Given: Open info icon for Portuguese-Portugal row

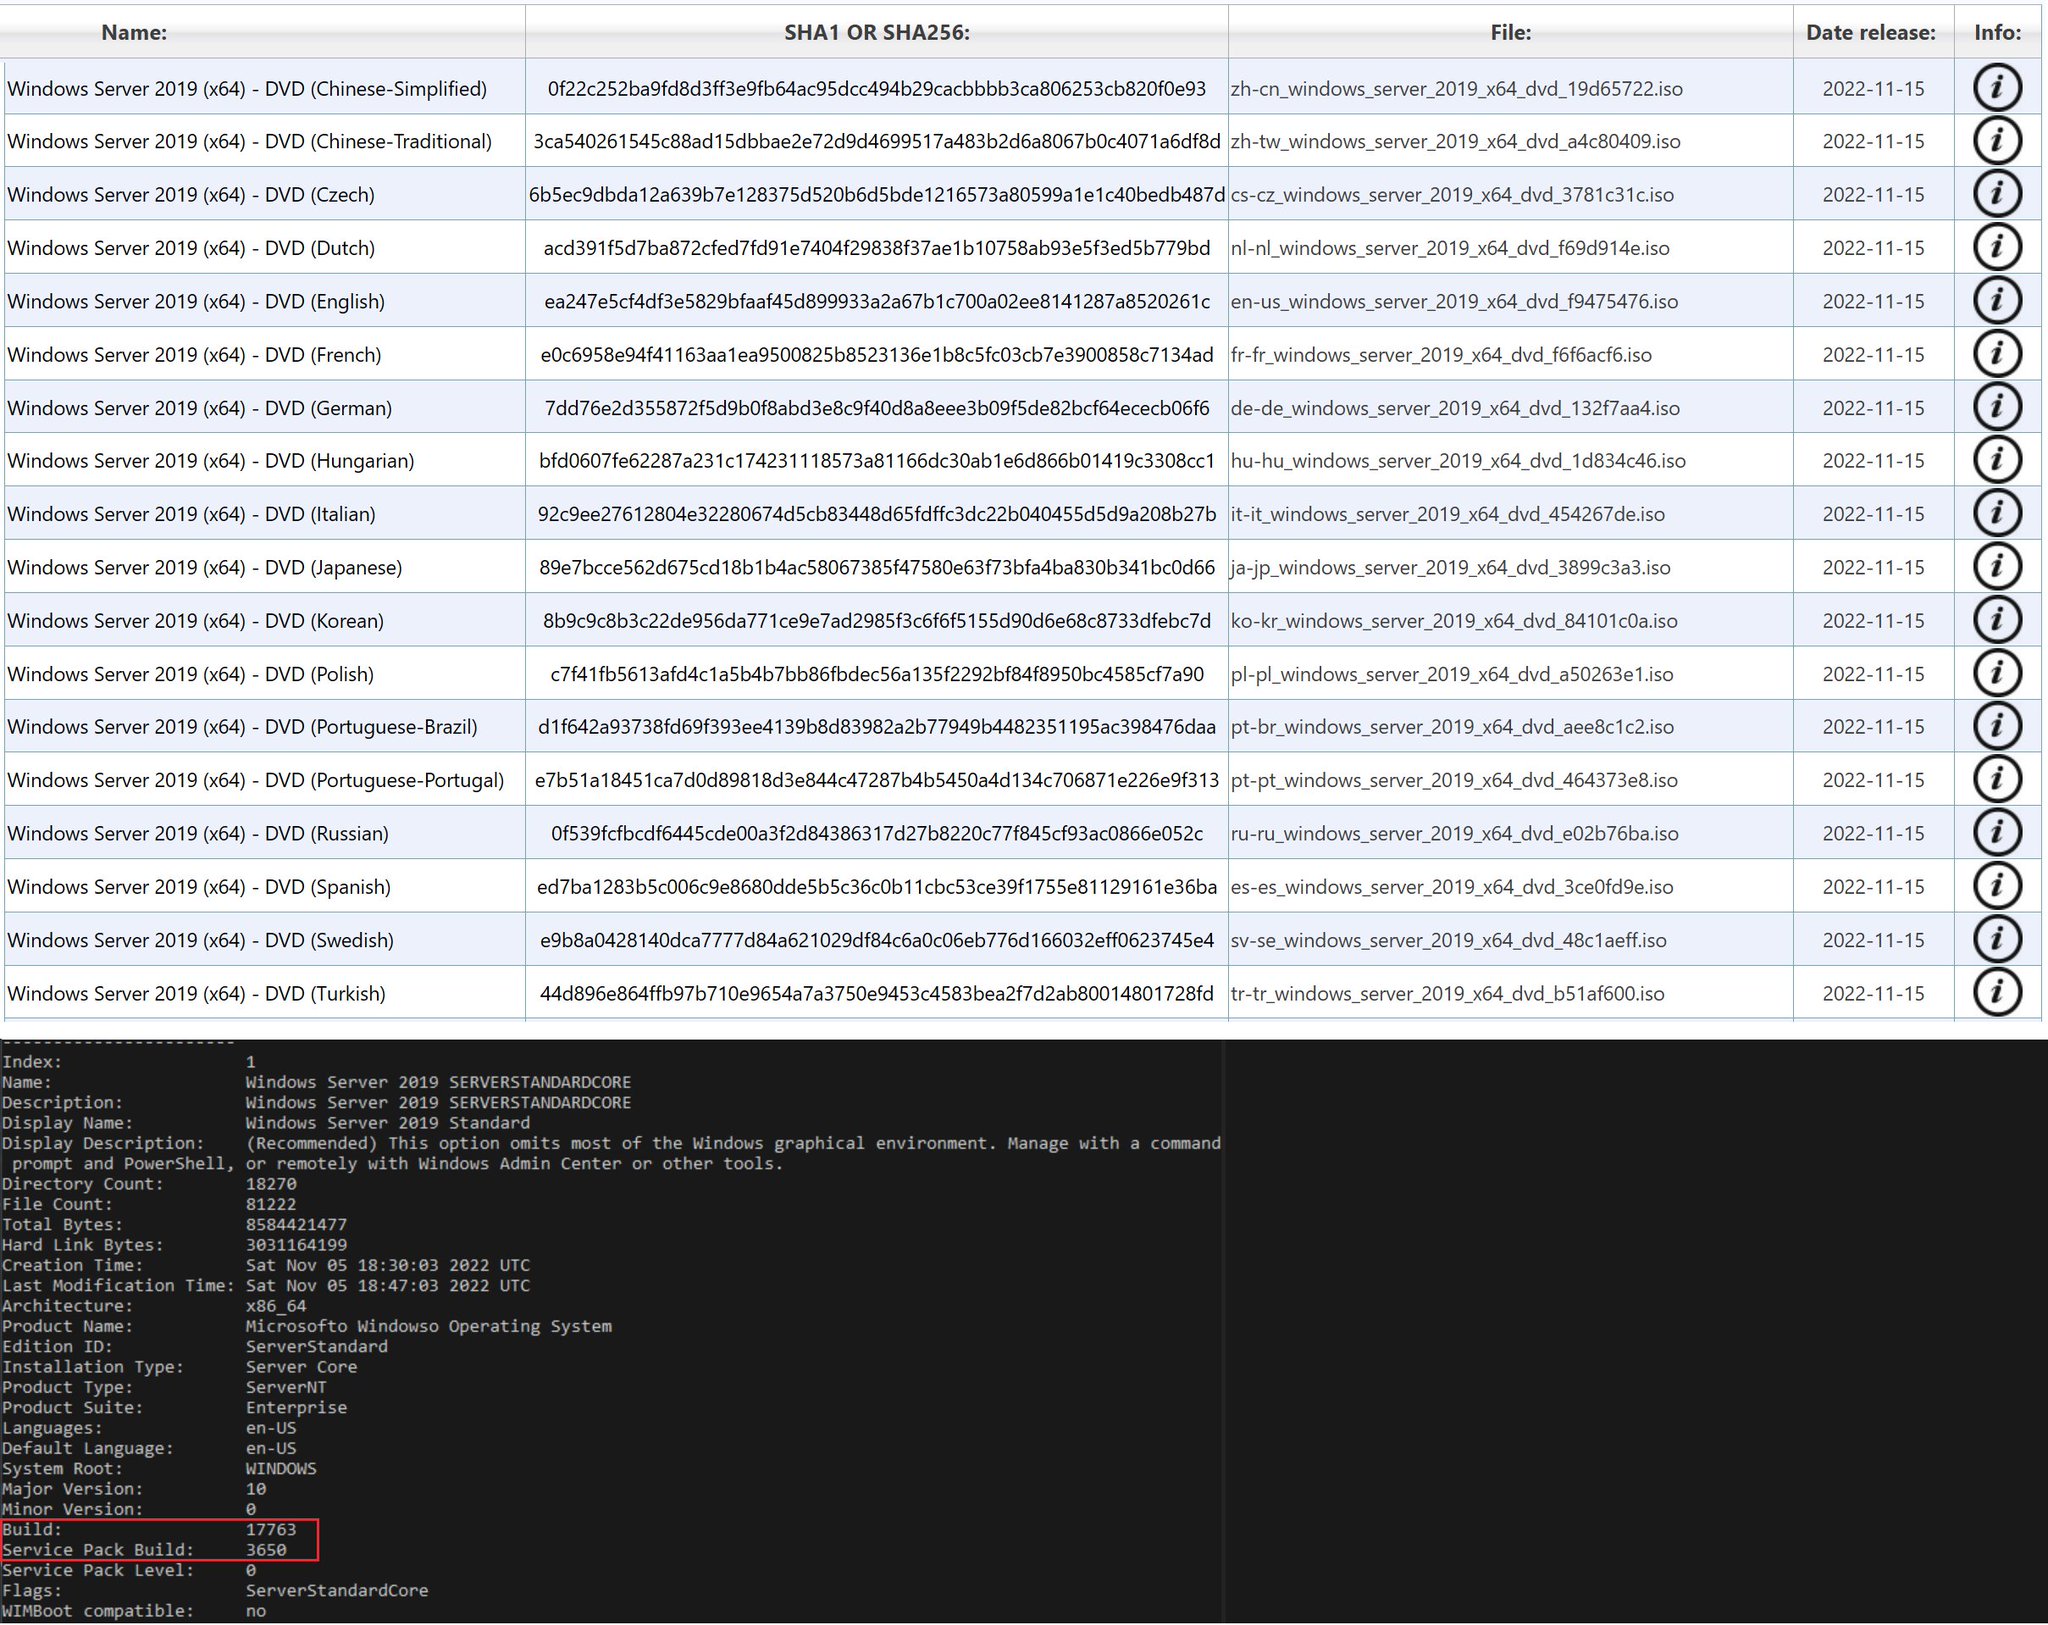Looking at the screenshot, I should [1997, 778].
